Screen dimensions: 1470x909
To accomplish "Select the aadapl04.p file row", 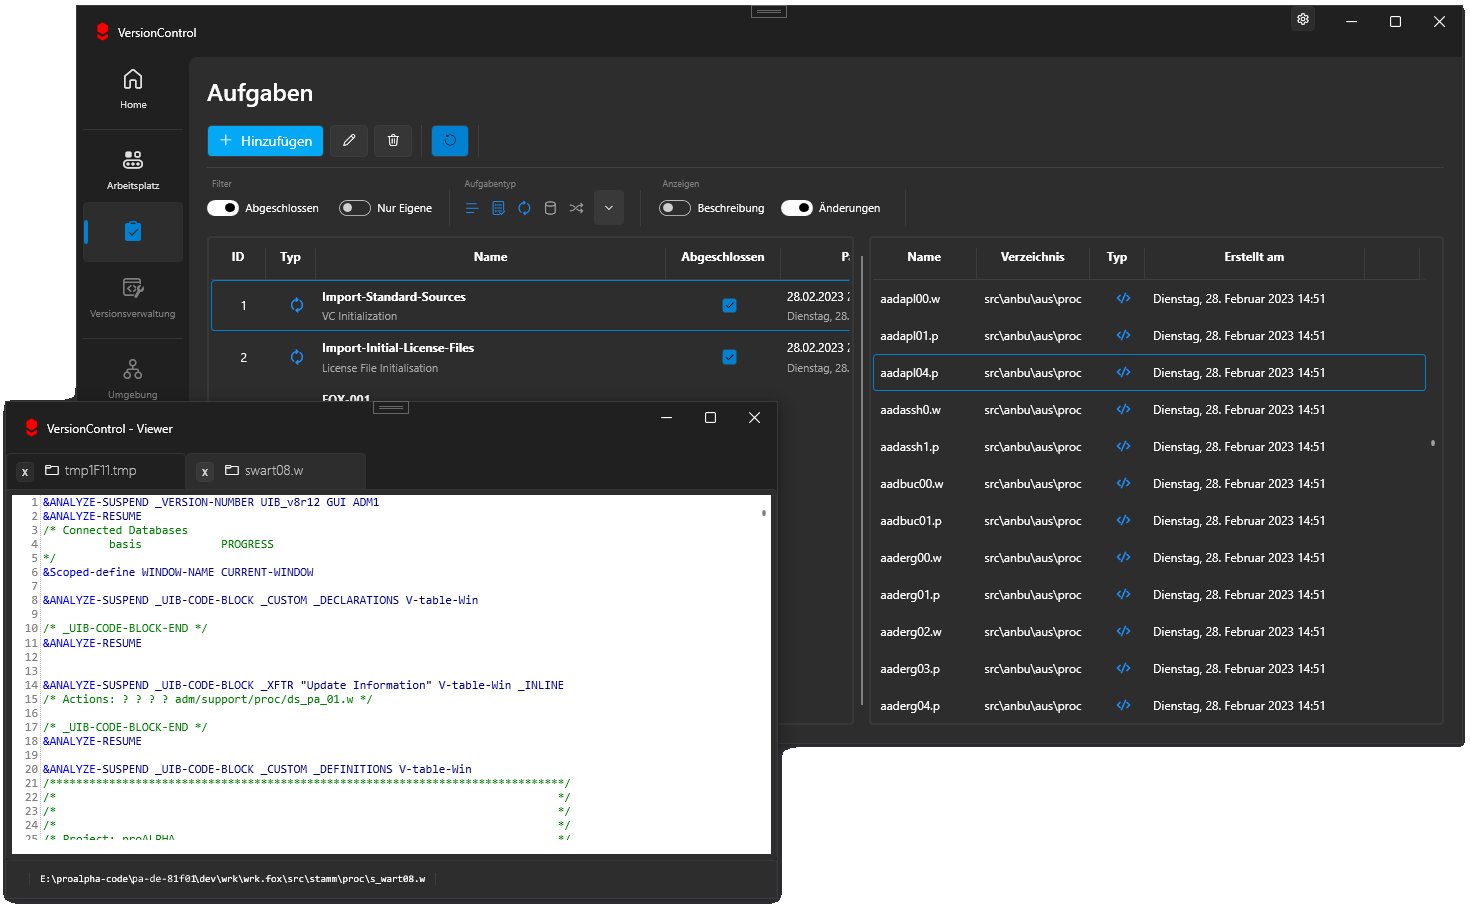I will pos(1100,372).
